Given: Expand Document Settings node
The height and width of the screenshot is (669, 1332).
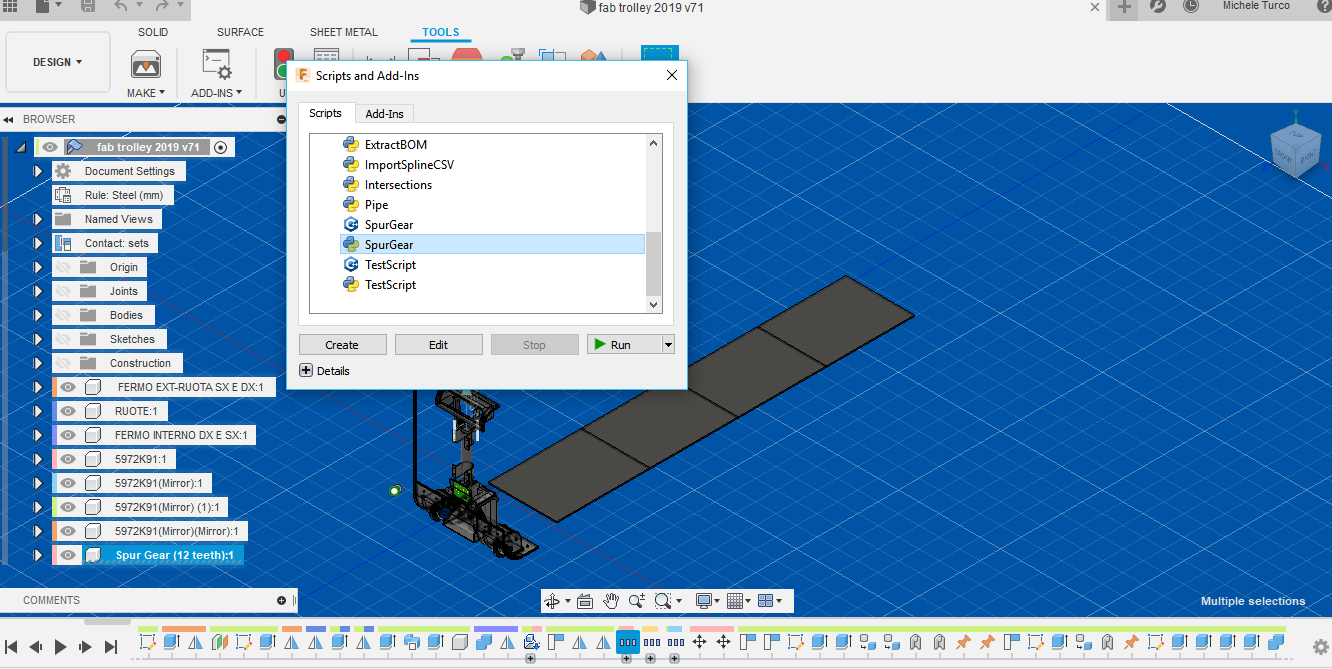Looking at the screenshot, I should tap(38, 171).
